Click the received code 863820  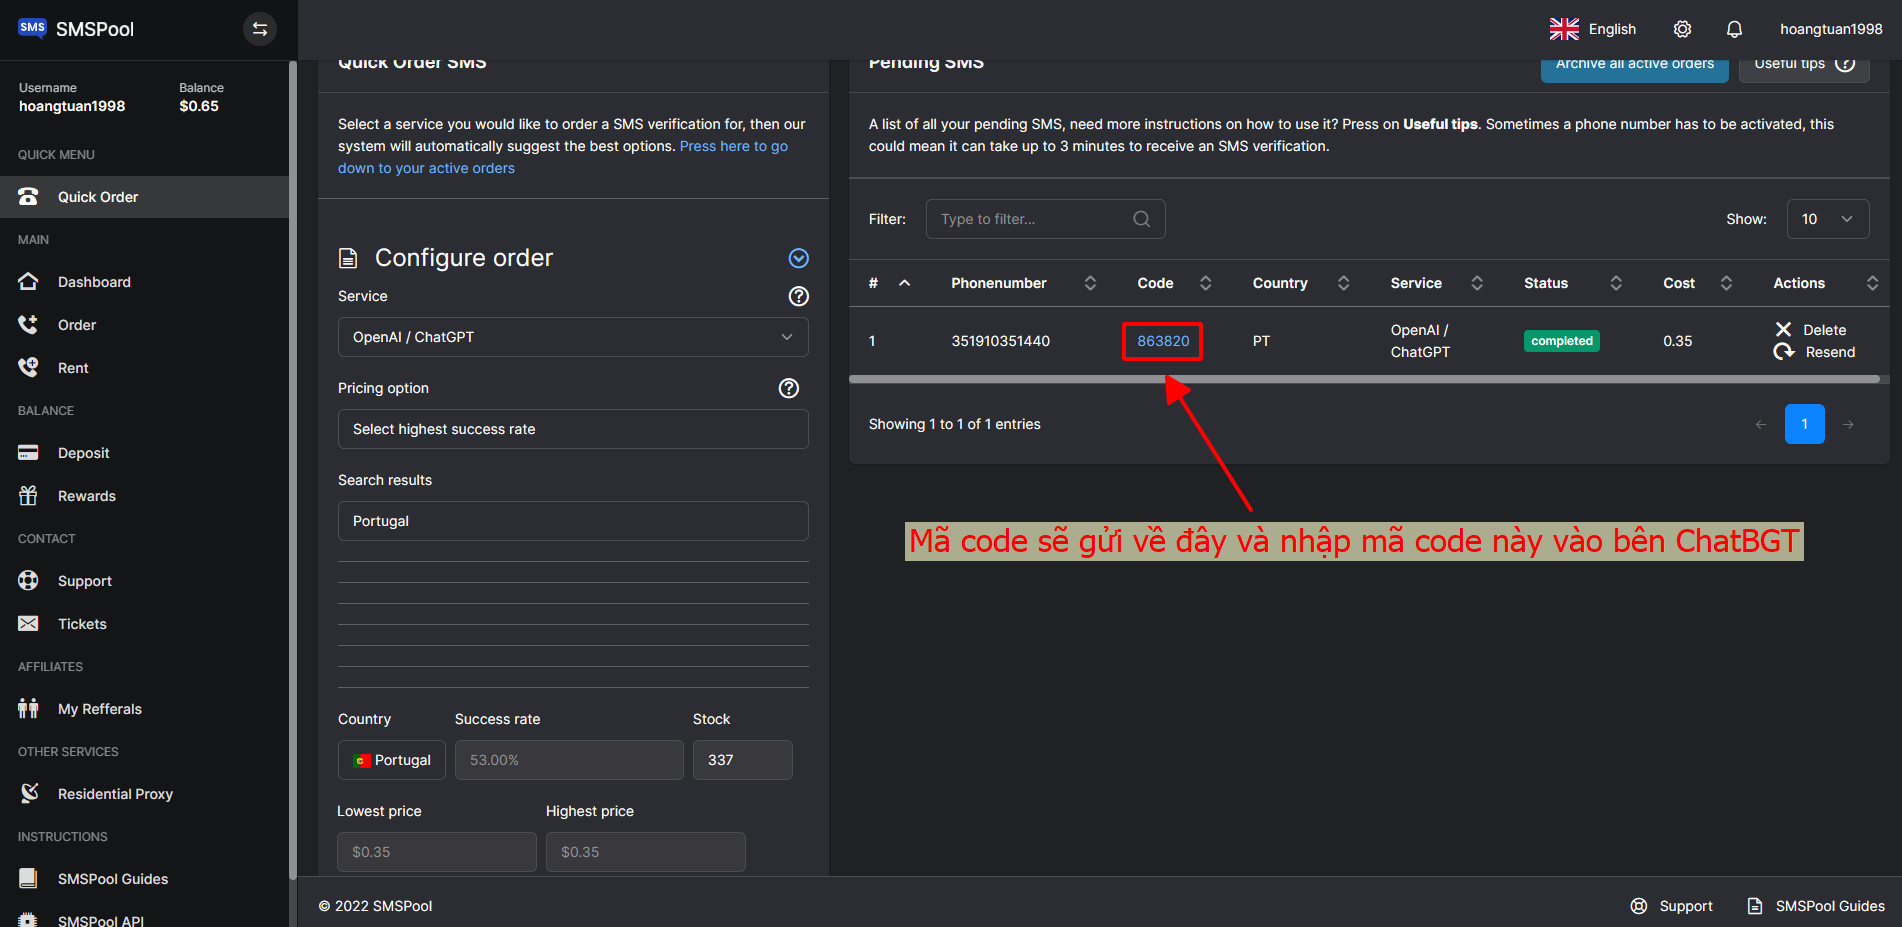tap(1163, 341)
